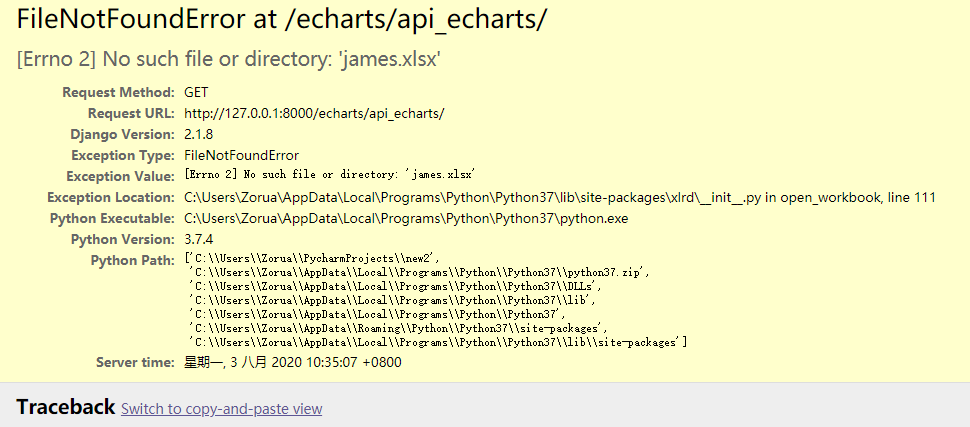The height and width of the screenshot is (427, 970).
Task: Click the FileNotFoundError exception type value
Action: 241,155
